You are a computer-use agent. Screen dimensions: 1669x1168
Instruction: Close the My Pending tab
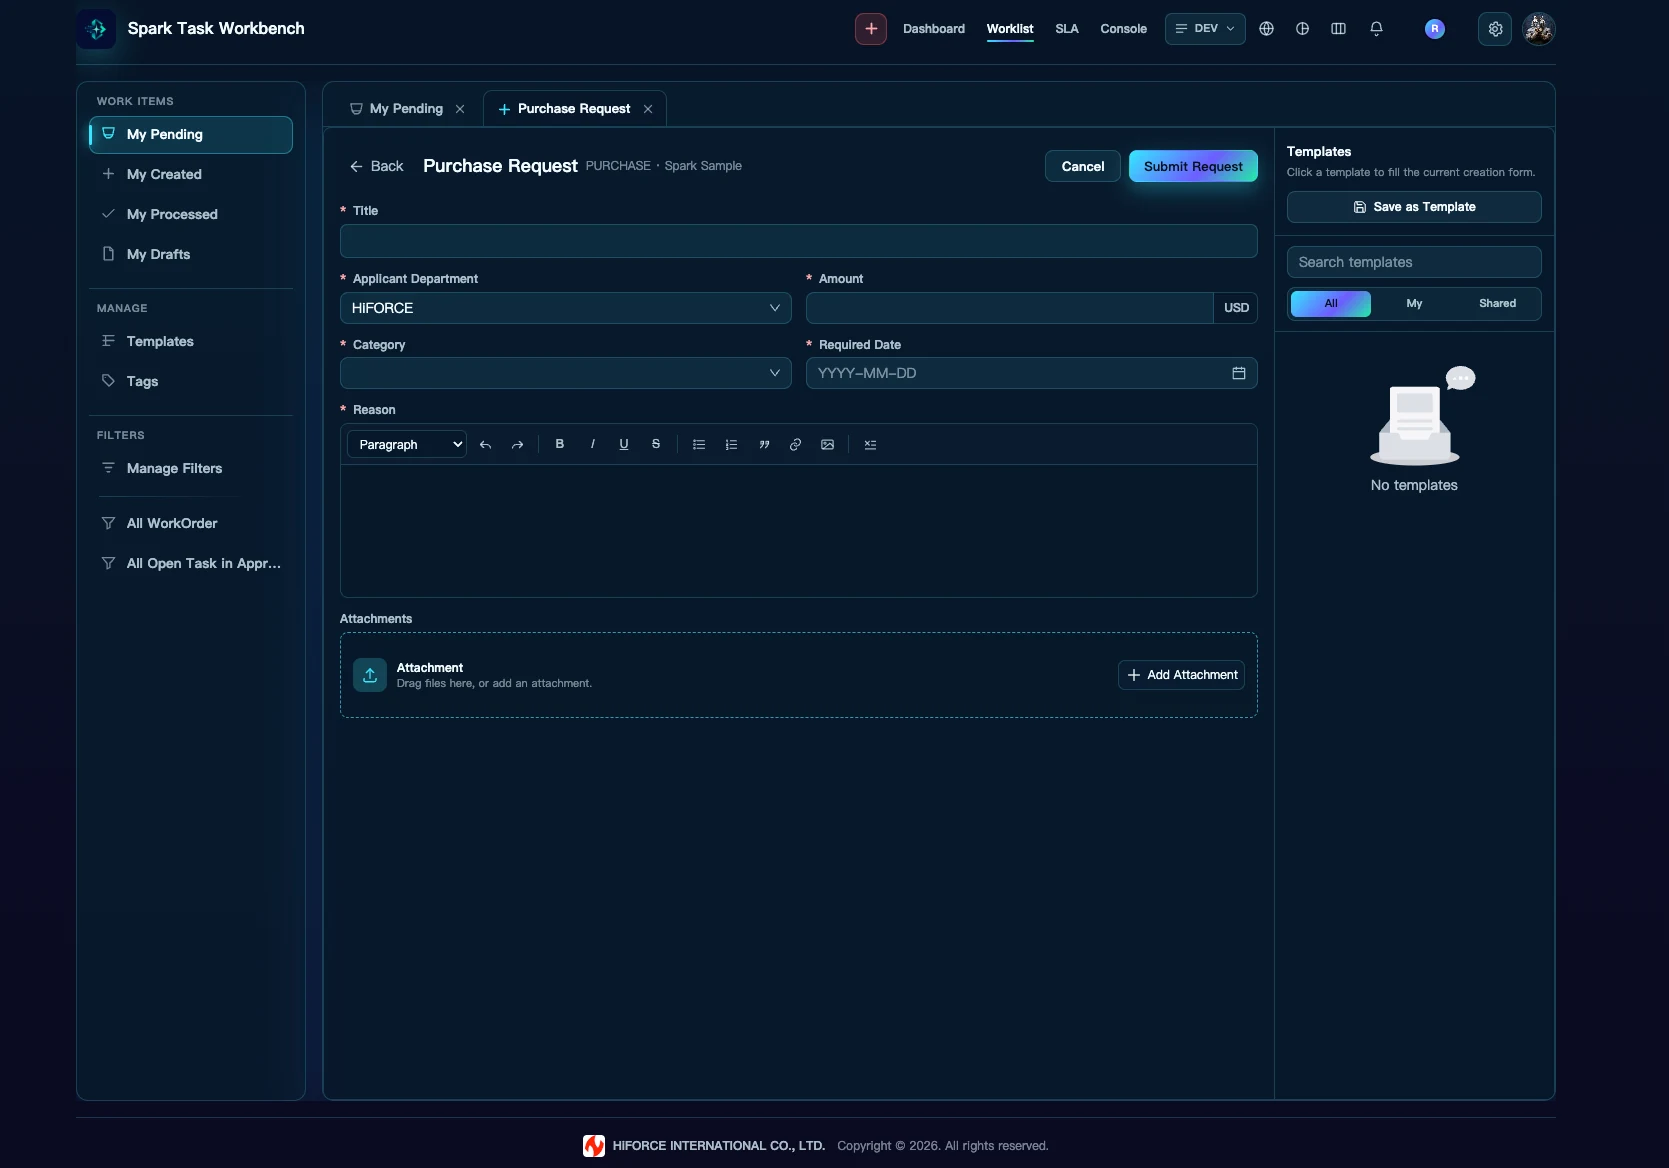point(460,109)
